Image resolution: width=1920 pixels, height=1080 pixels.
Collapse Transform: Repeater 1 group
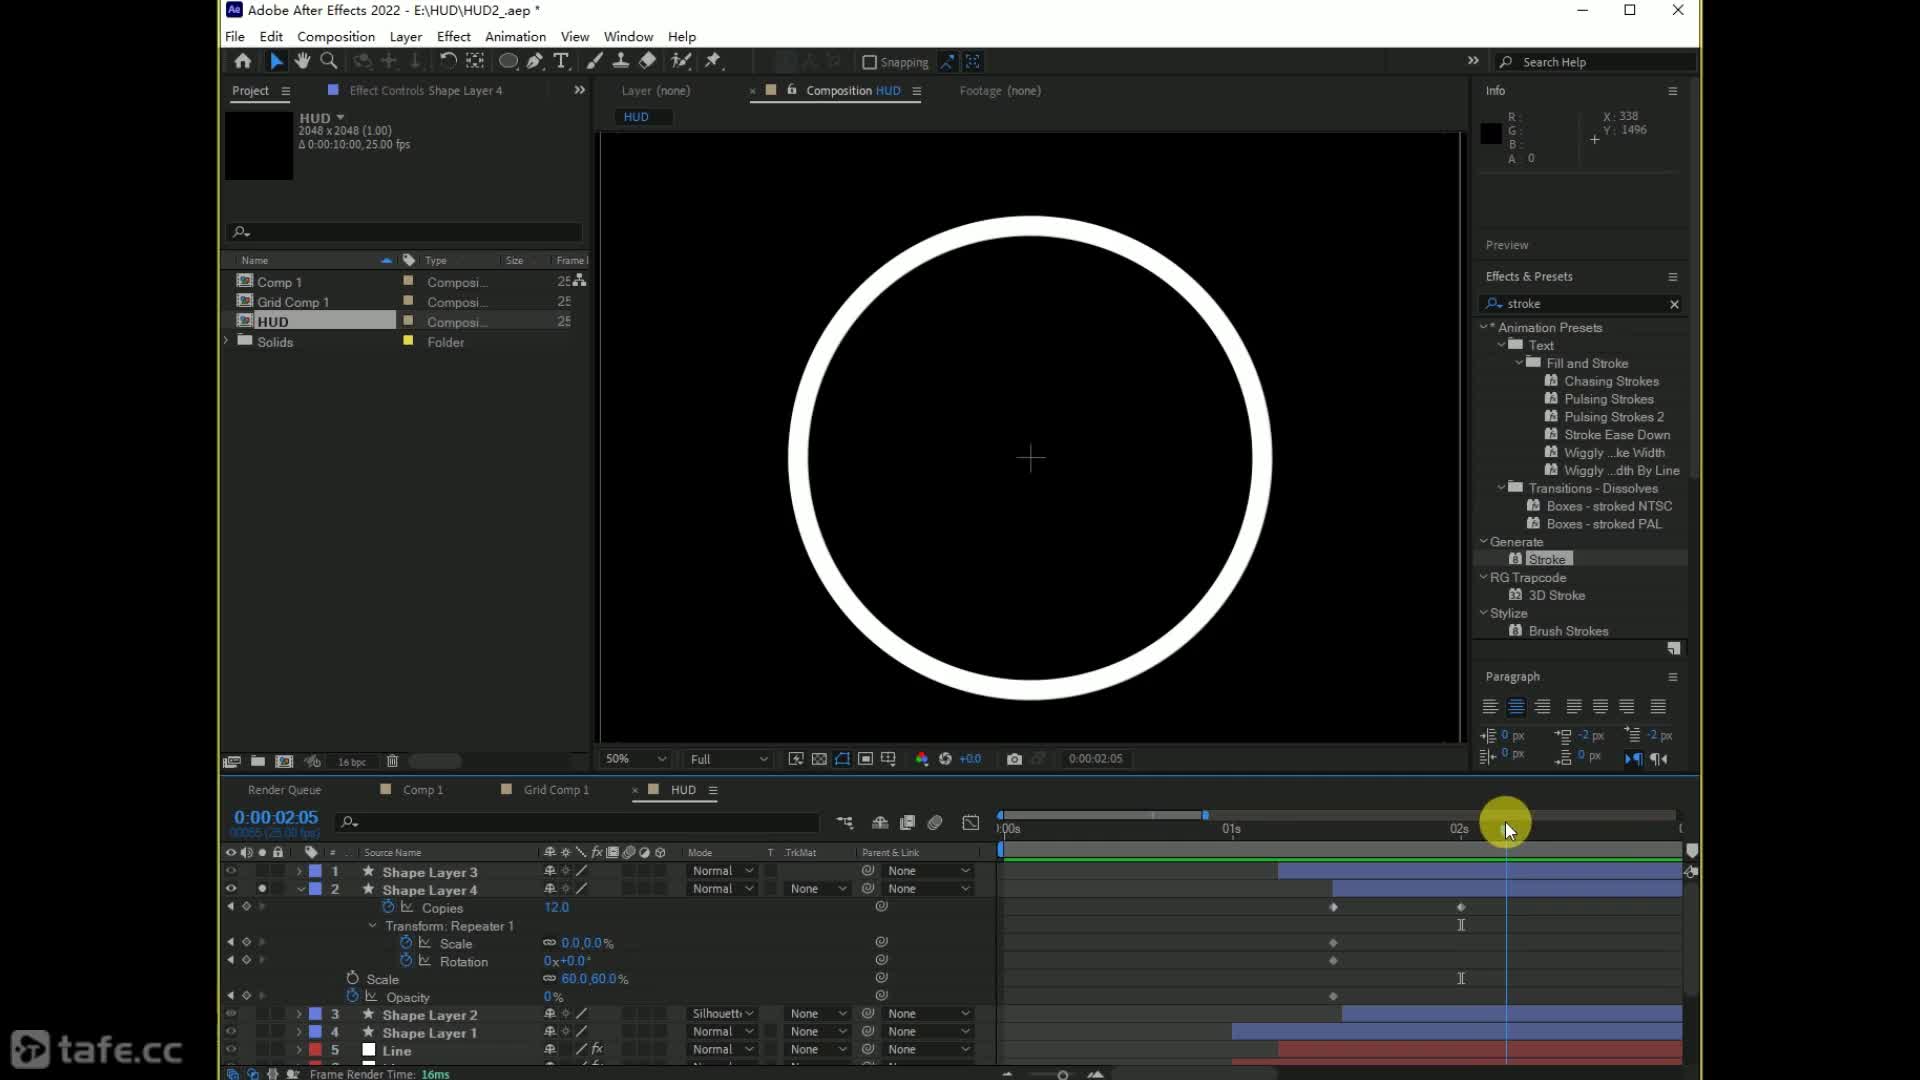[373, 926]
